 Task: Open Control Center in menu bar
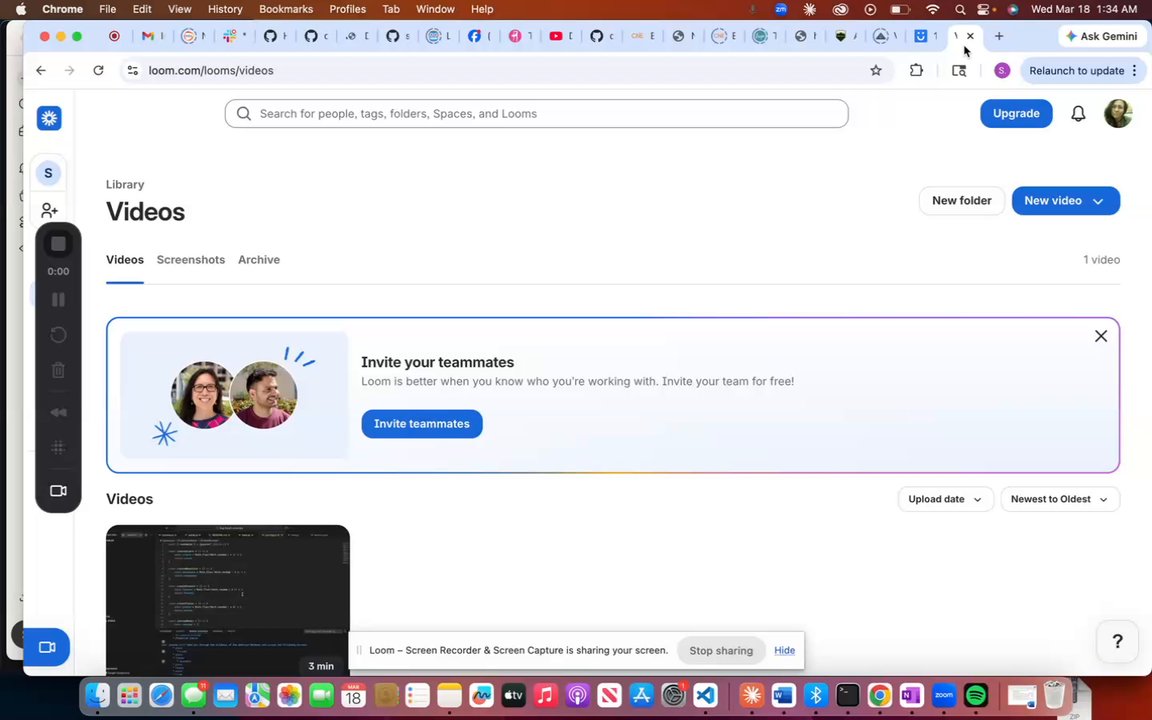[x=985, y=10]
